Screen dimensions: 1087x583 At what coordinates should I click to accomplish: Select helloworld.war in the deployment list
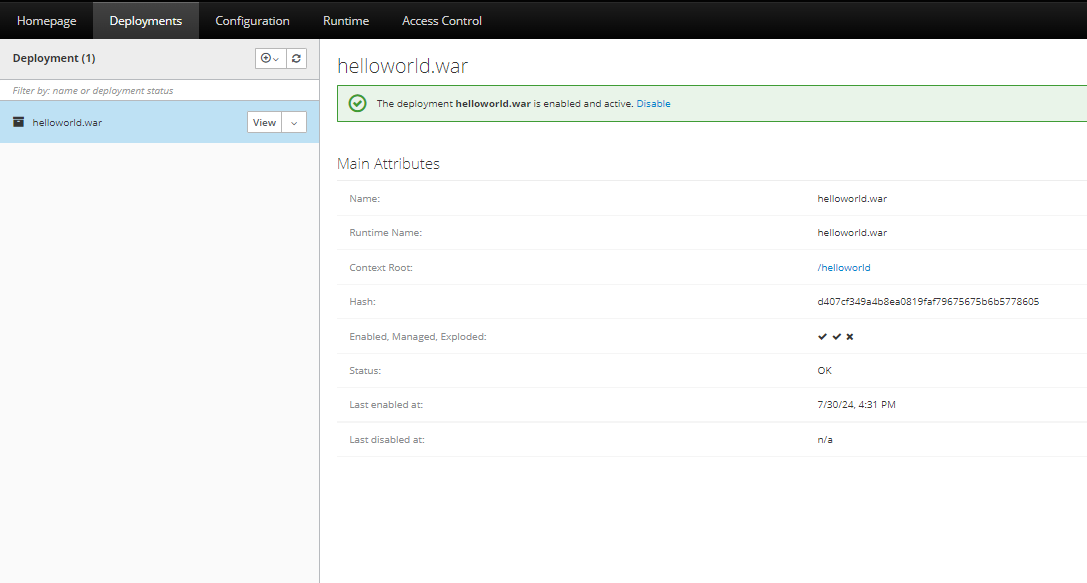coord(67,123)
